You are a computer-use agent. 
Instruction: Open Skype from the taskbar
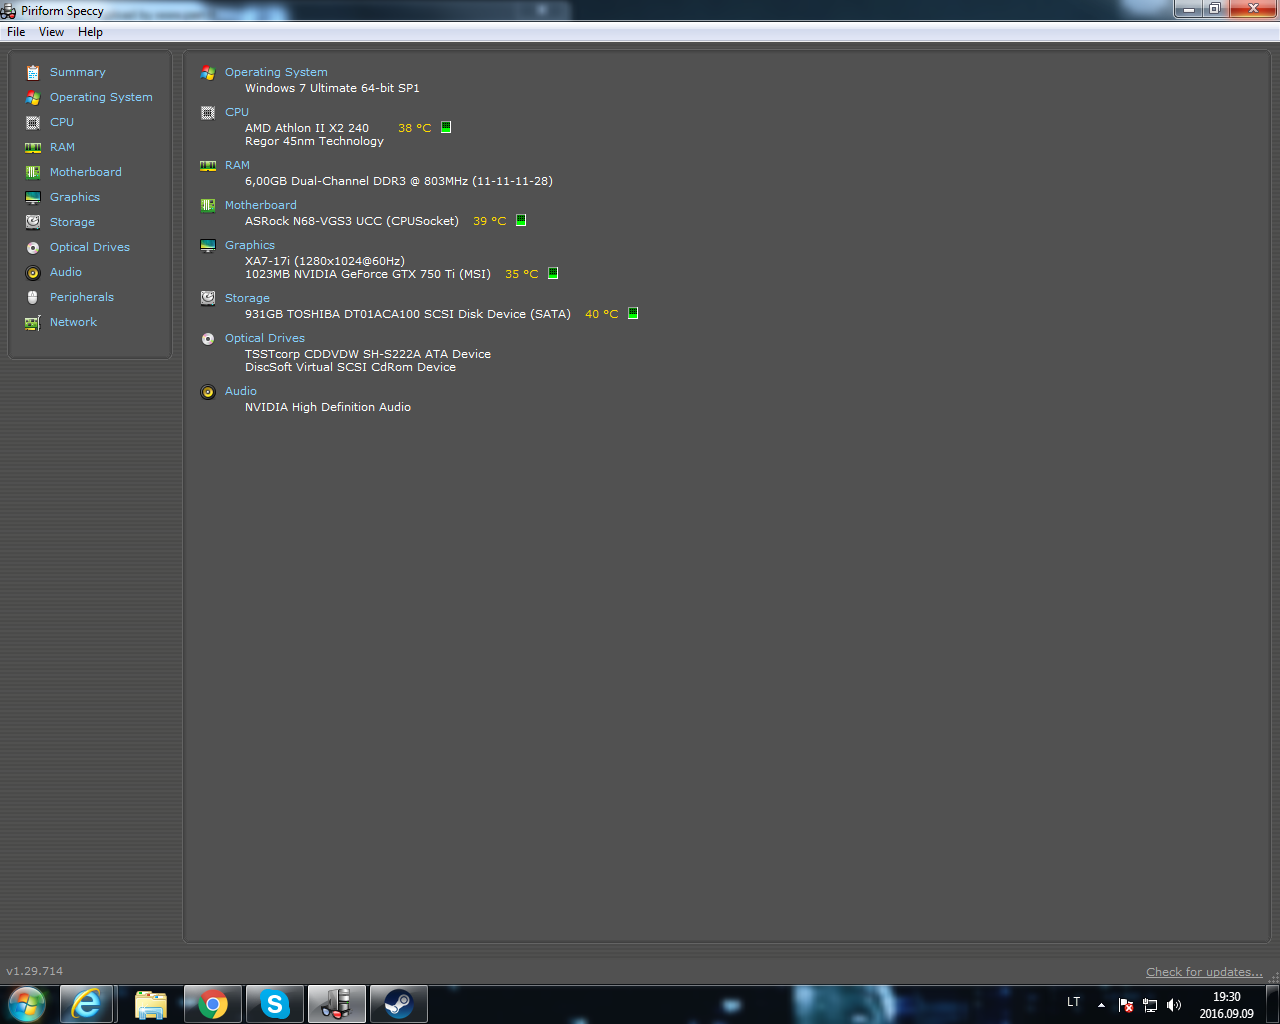click(x=274, y=1004)
